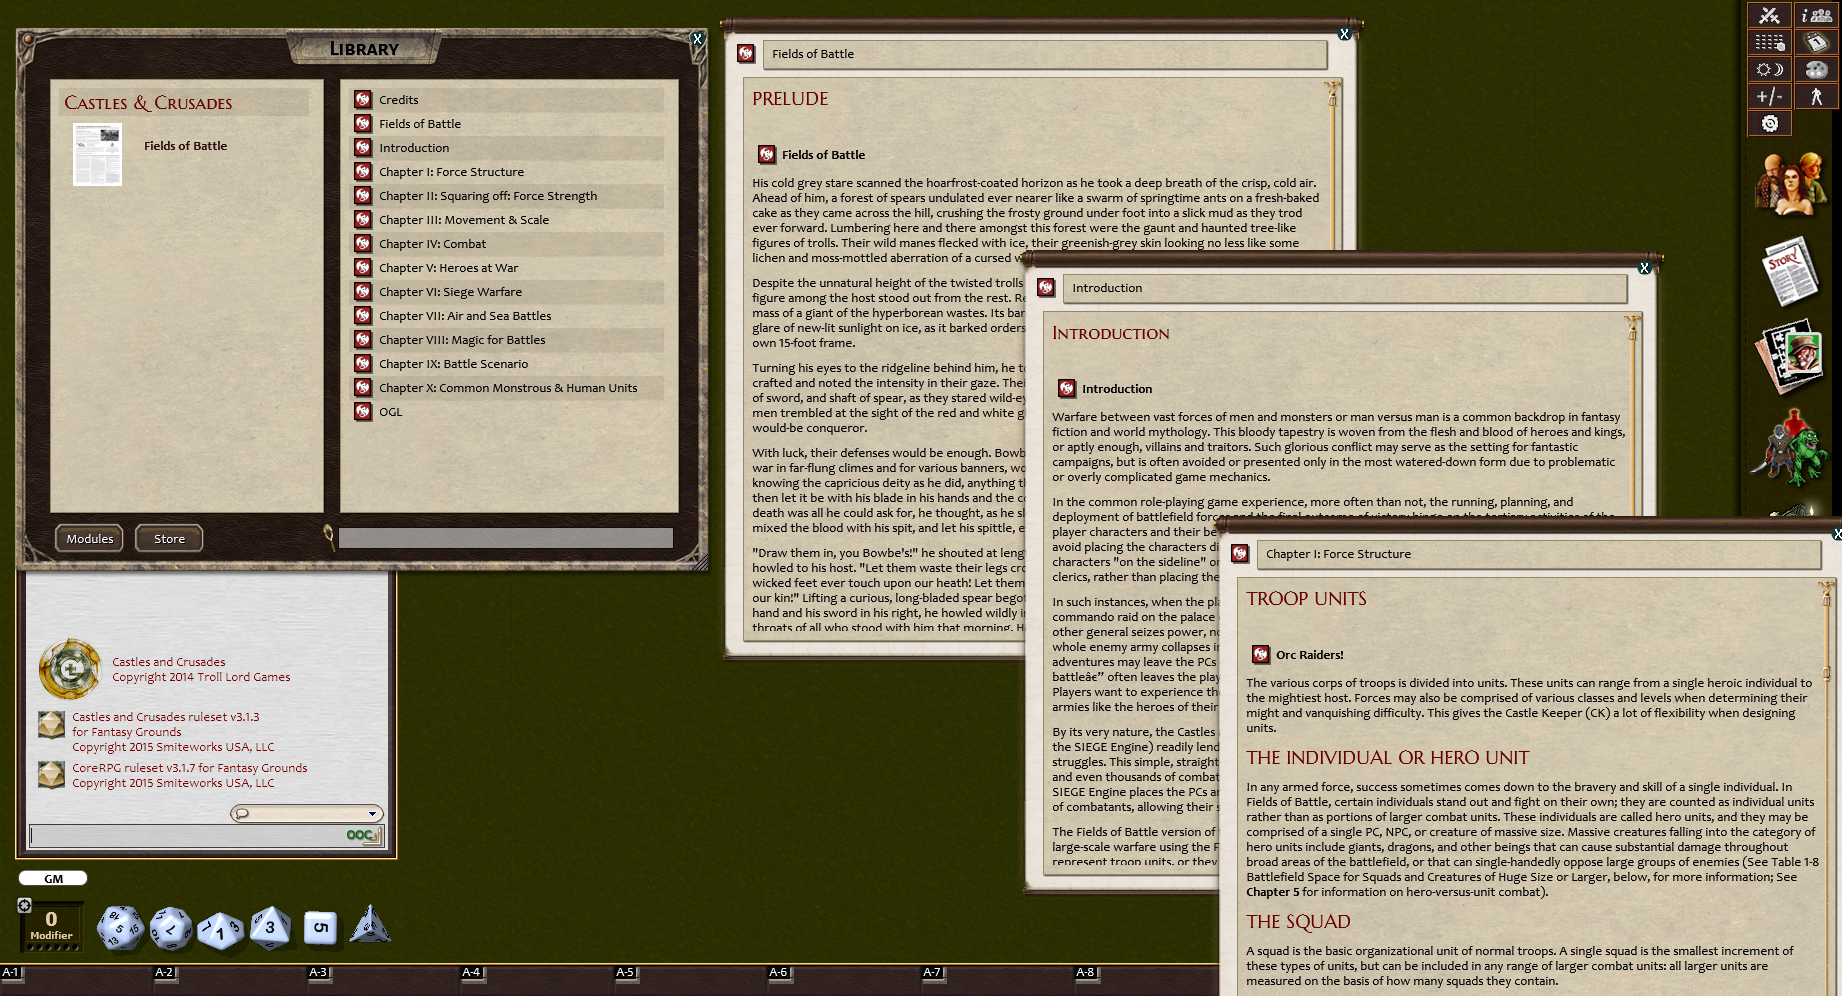The height and width of the screenshot is (996, 1842).
Task: Open the Options gear icon
Action: tap(1770, 122)
